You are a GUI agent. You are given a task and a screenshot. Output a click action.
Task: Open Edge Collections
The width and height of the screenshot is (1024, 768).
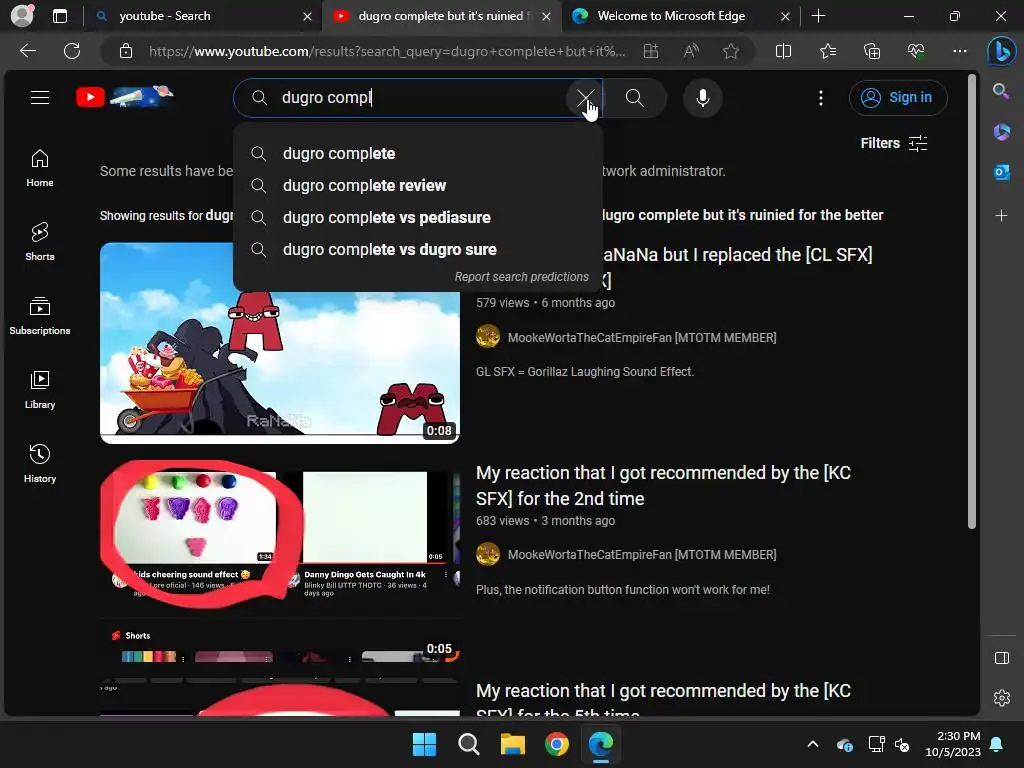pyautogui.click(x=872, y=51)
